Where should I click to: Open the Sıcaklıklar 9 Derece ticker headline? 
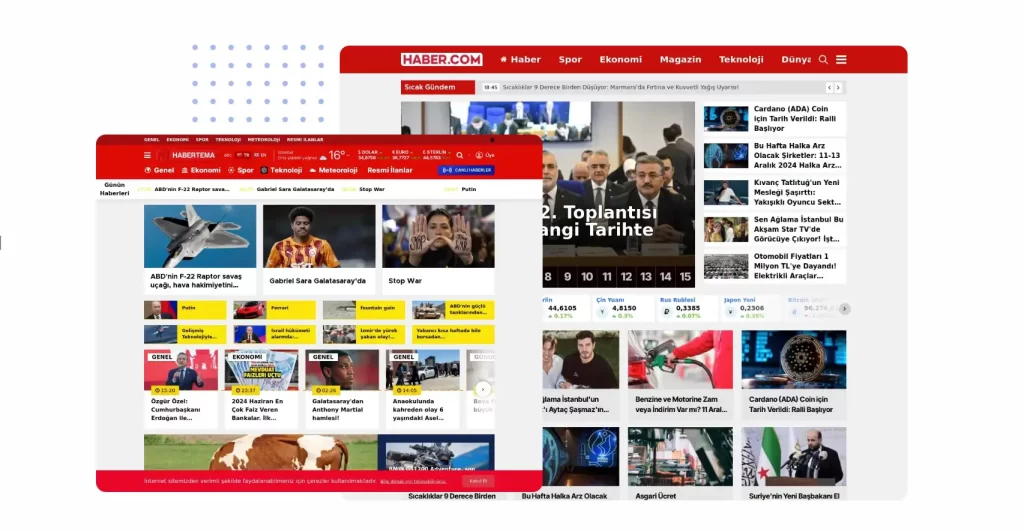pos(620,88)
